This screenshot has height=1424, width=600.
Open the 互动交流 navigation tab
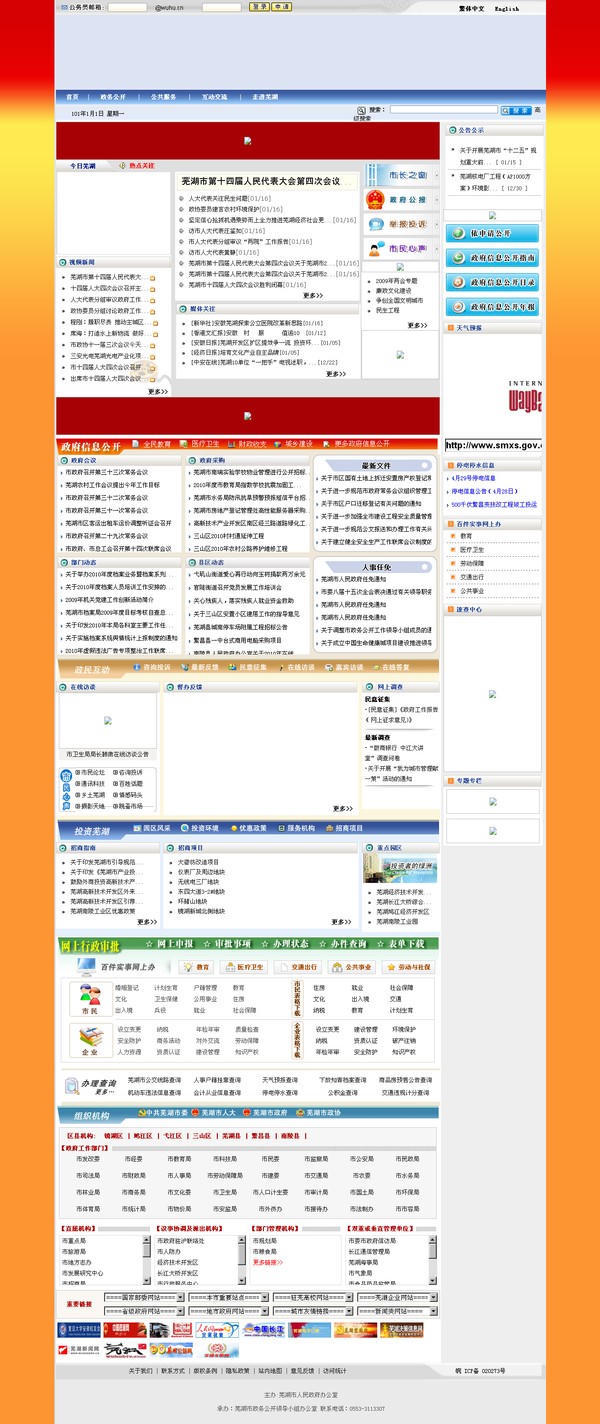(x=214, y=97)
